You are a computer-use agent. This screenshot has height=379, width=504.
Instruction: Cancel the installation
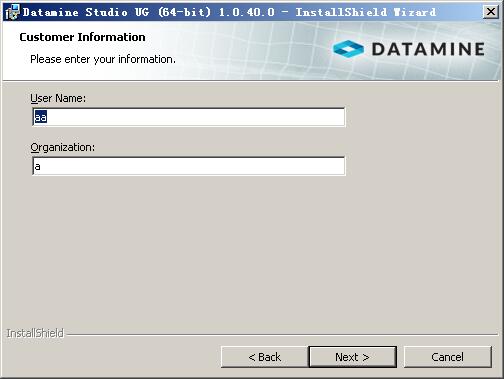448,357
